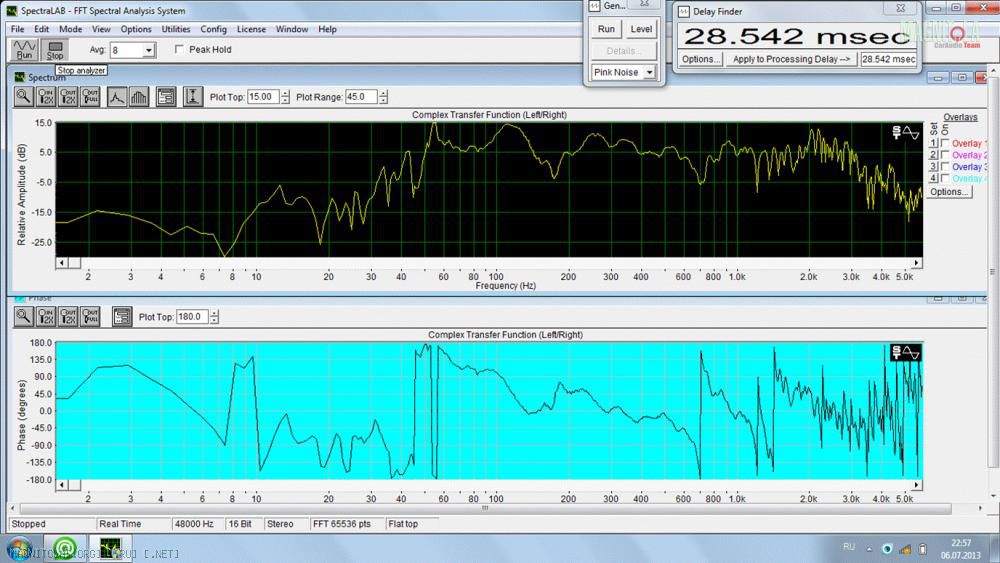Decrease Plot Range with spinner down arrow
1000x563 pixels.
tap(383, 101)
